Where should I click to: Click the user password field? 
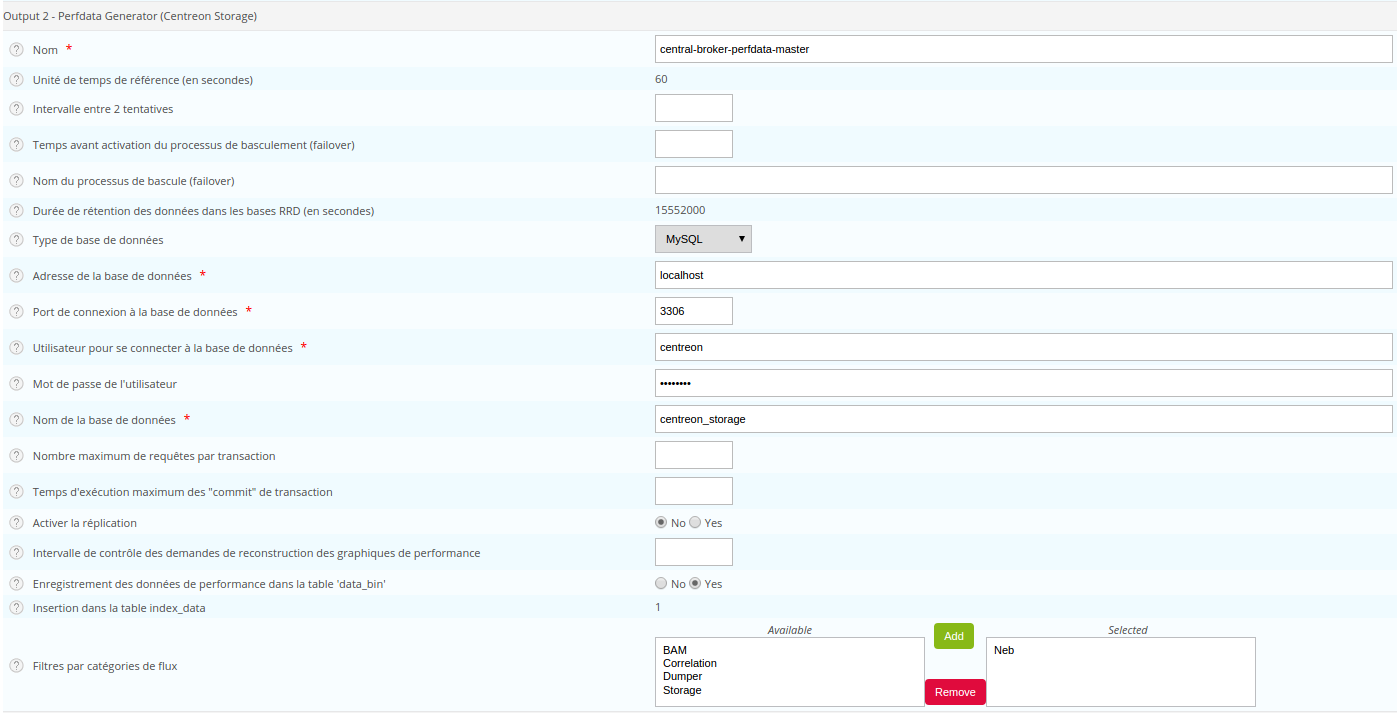[x=1024, y=383]
